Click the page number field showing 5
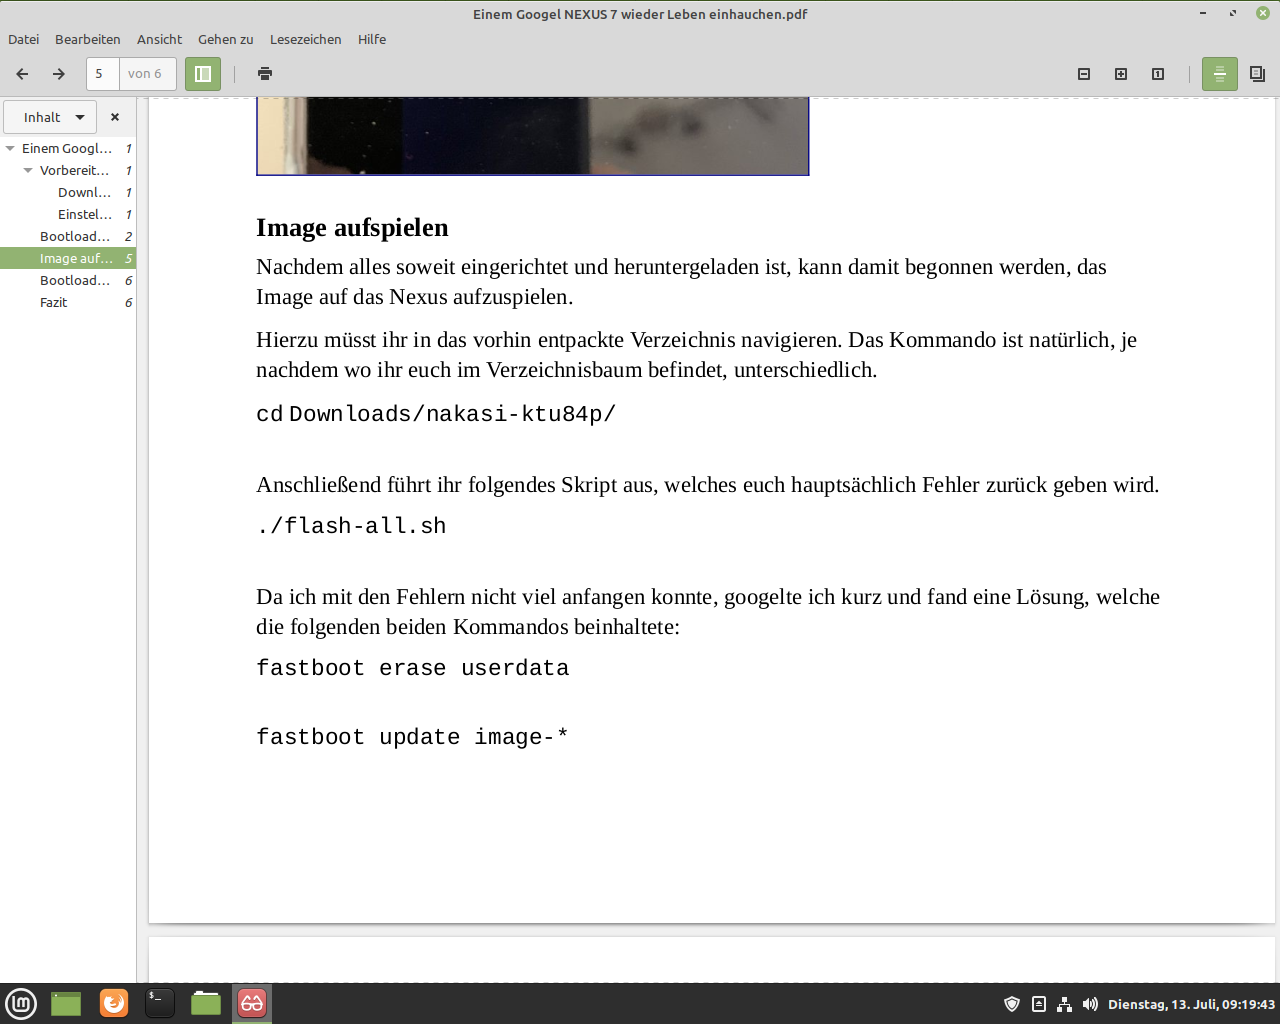 [x=103, y=74]
